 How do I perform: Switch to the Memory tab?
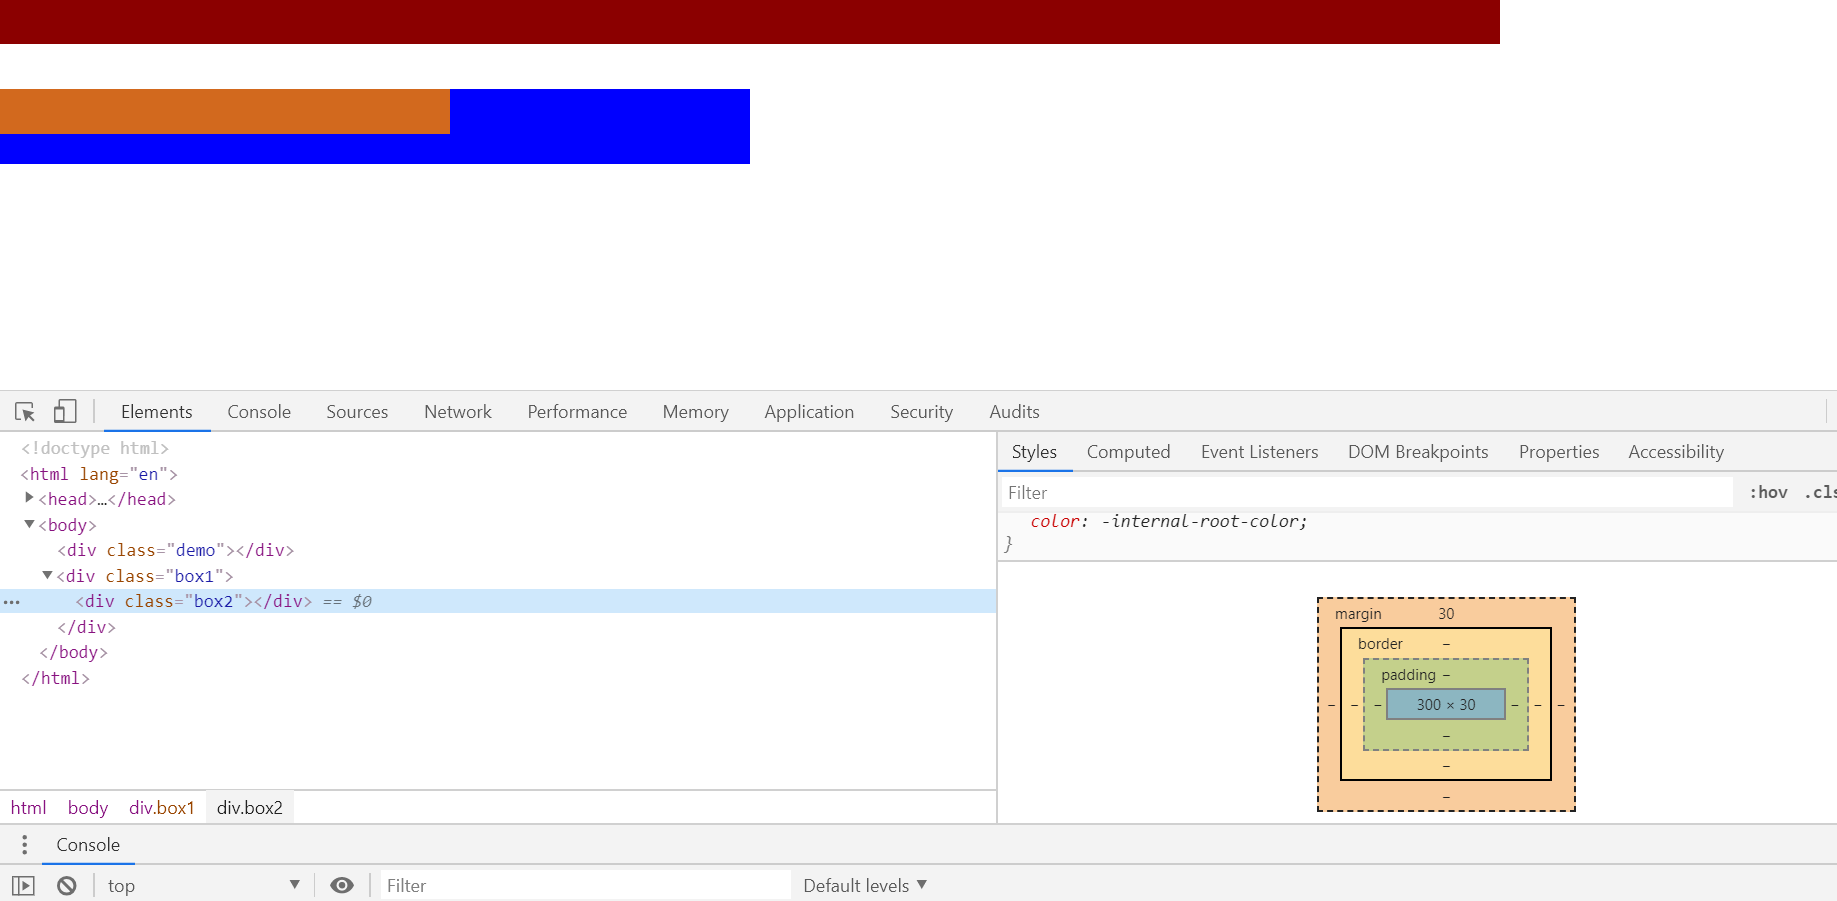coord(695,412)
